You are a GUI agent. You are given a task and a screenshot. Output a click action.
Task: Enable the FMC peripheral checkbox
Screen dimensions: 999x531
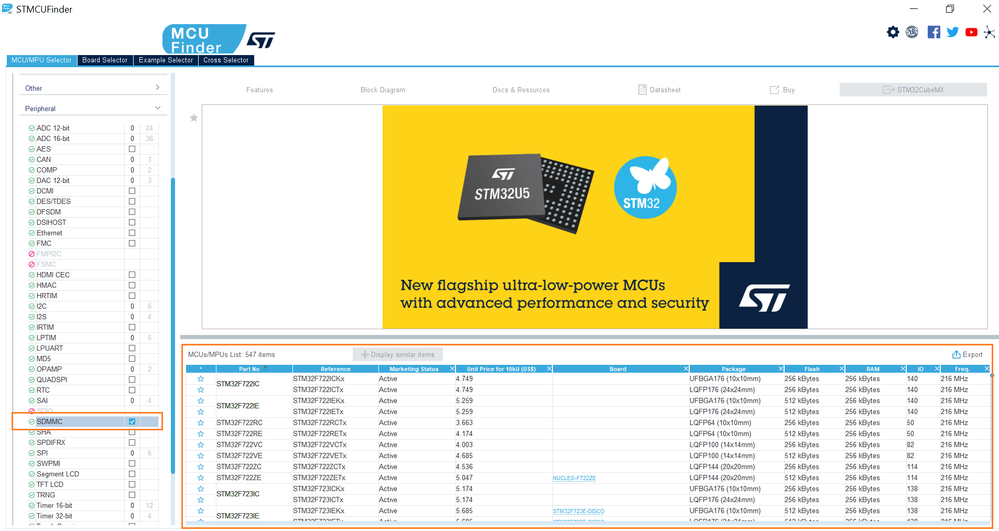132,243
